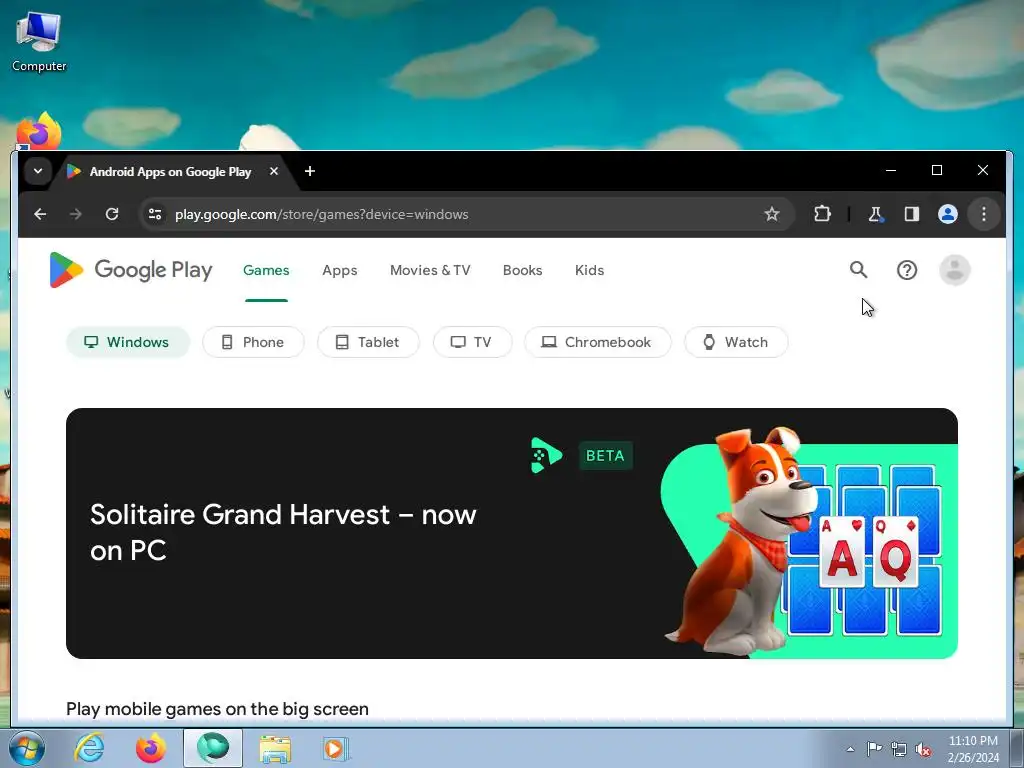Viewport: 1024px width, 768px height.
Task: Select the Windows device filter
Action: pos(128,342)
